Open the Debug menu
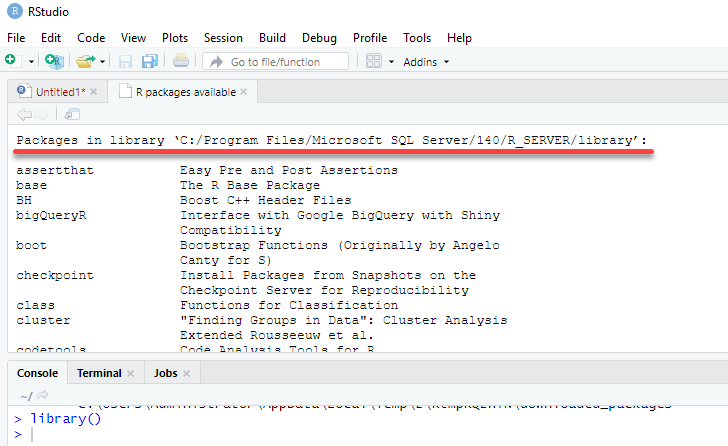This screenshot has height=446, width=728. (319, 38)
